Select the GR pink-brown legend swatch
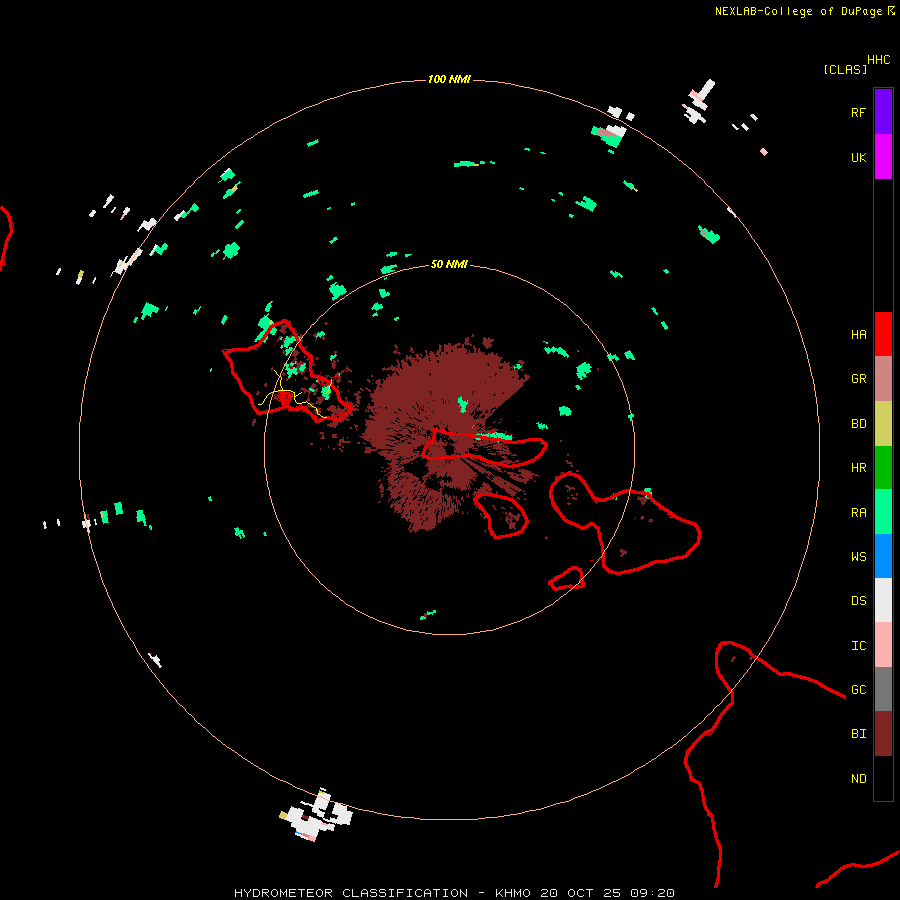900x900 pixels. coord(883,379)
